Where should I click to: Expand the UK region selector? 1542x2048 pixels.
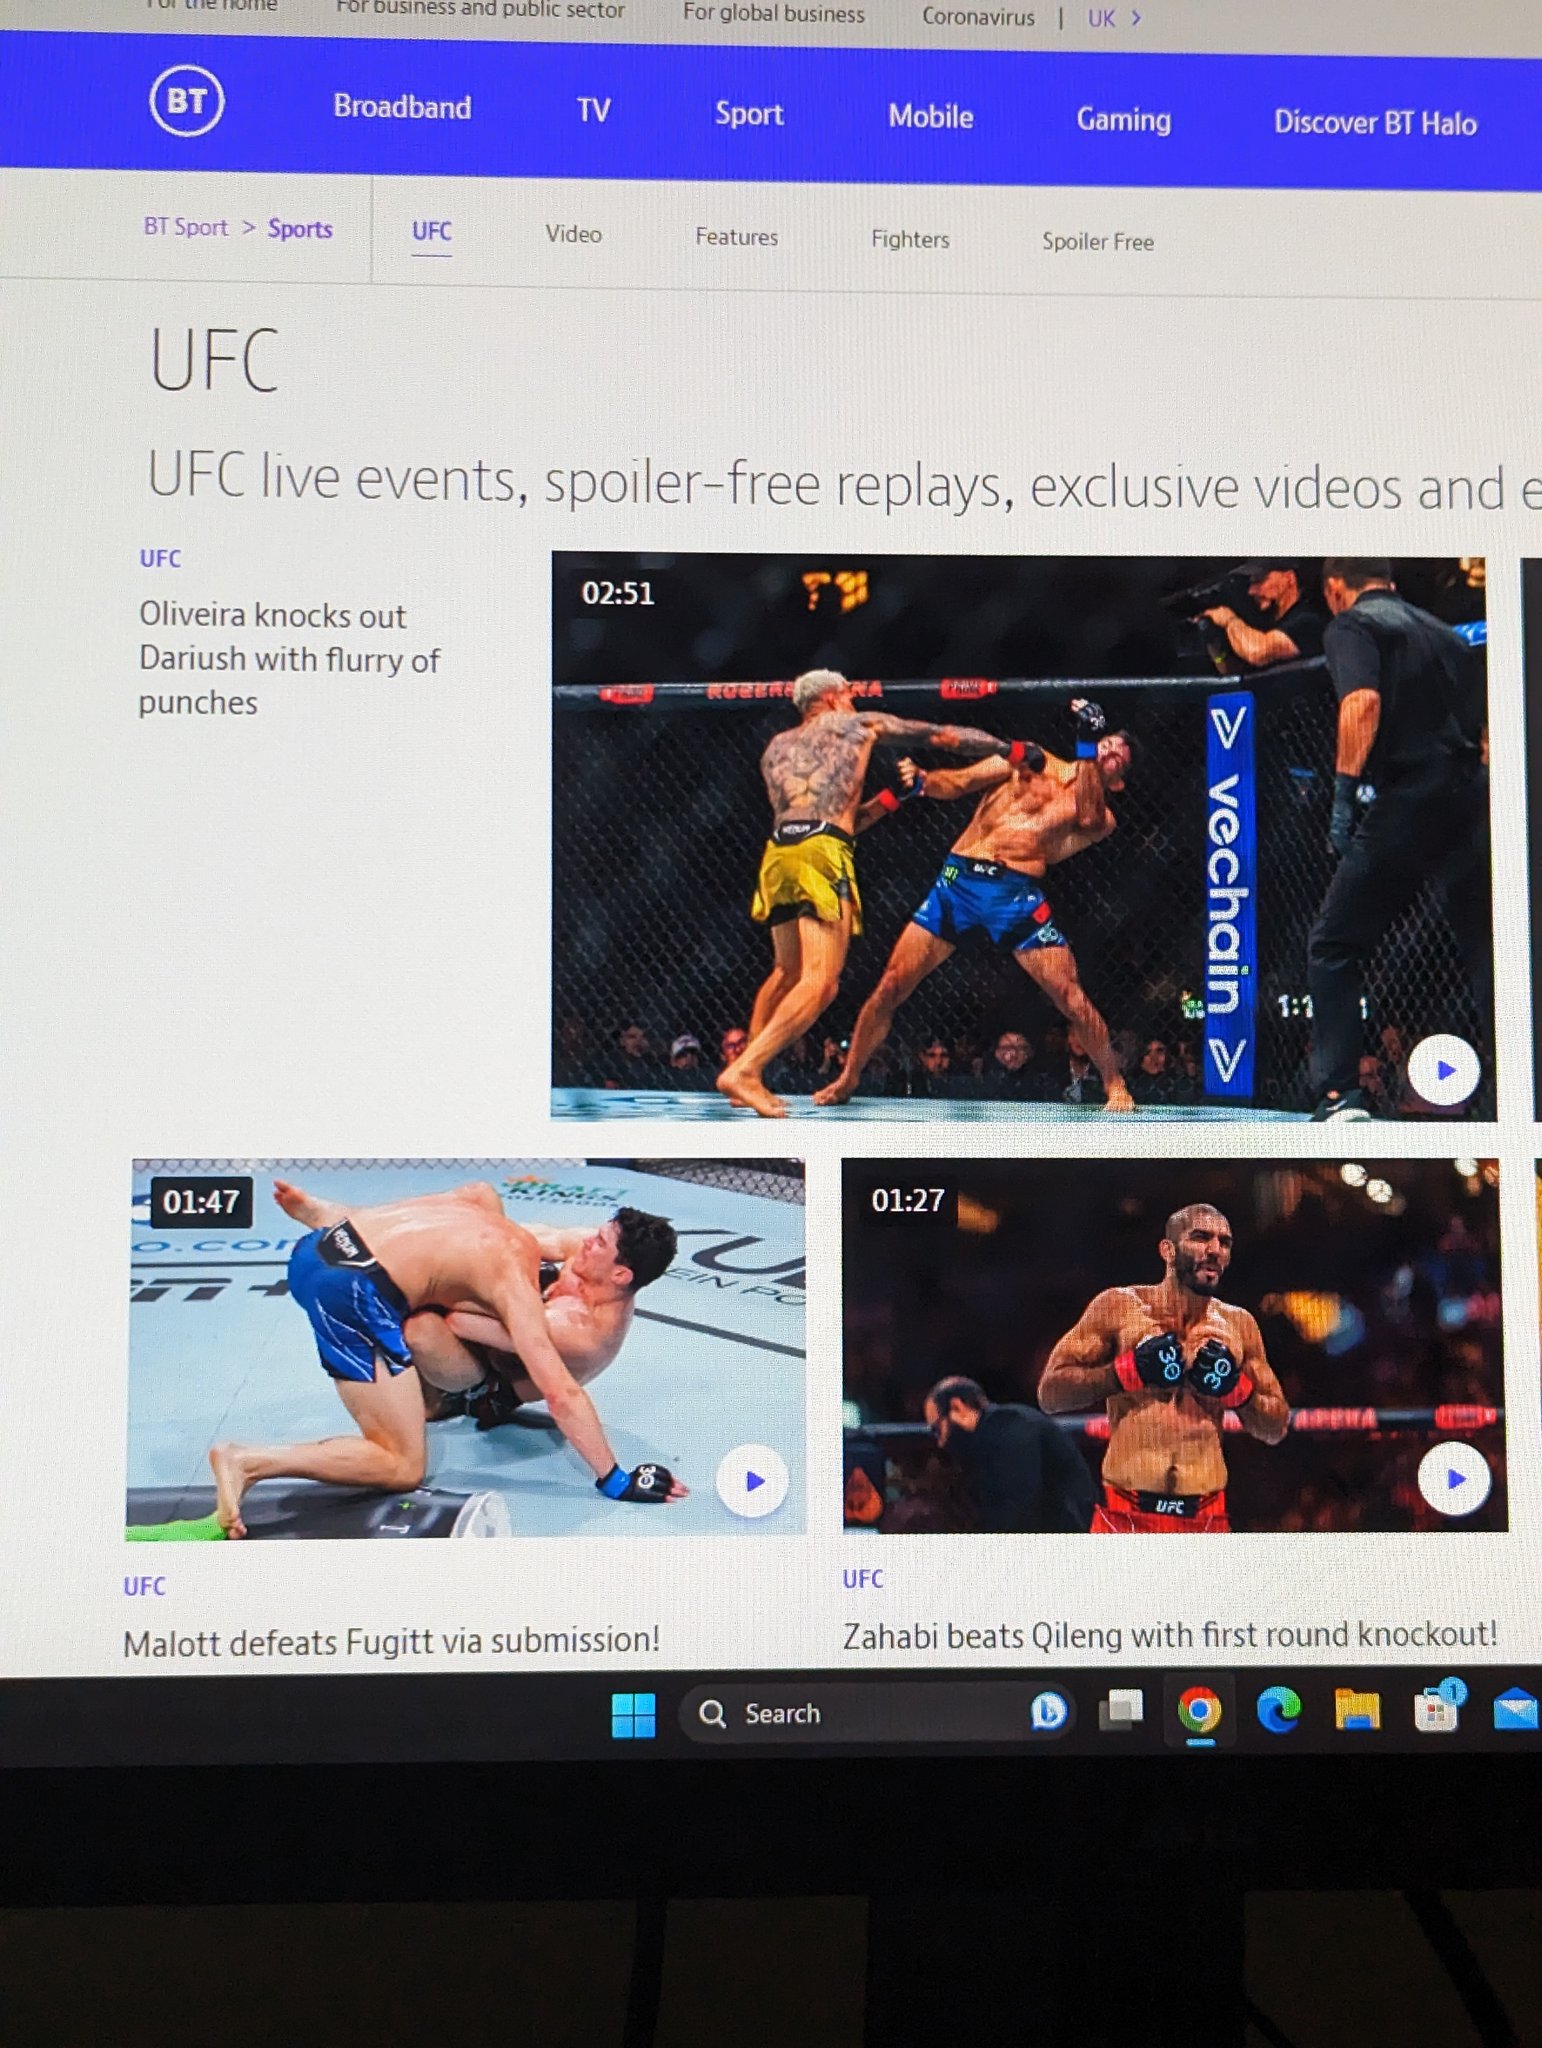tap(1113, 19)
